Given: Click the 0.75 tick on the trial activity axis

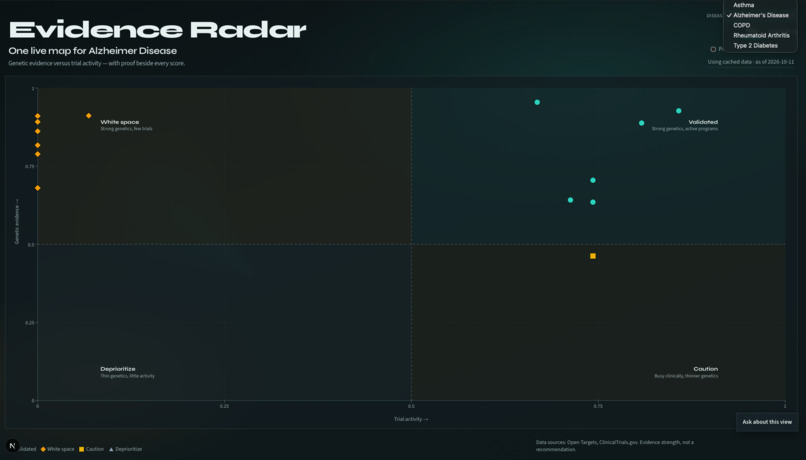Looking at the screenshot, I should pos(598,406).
